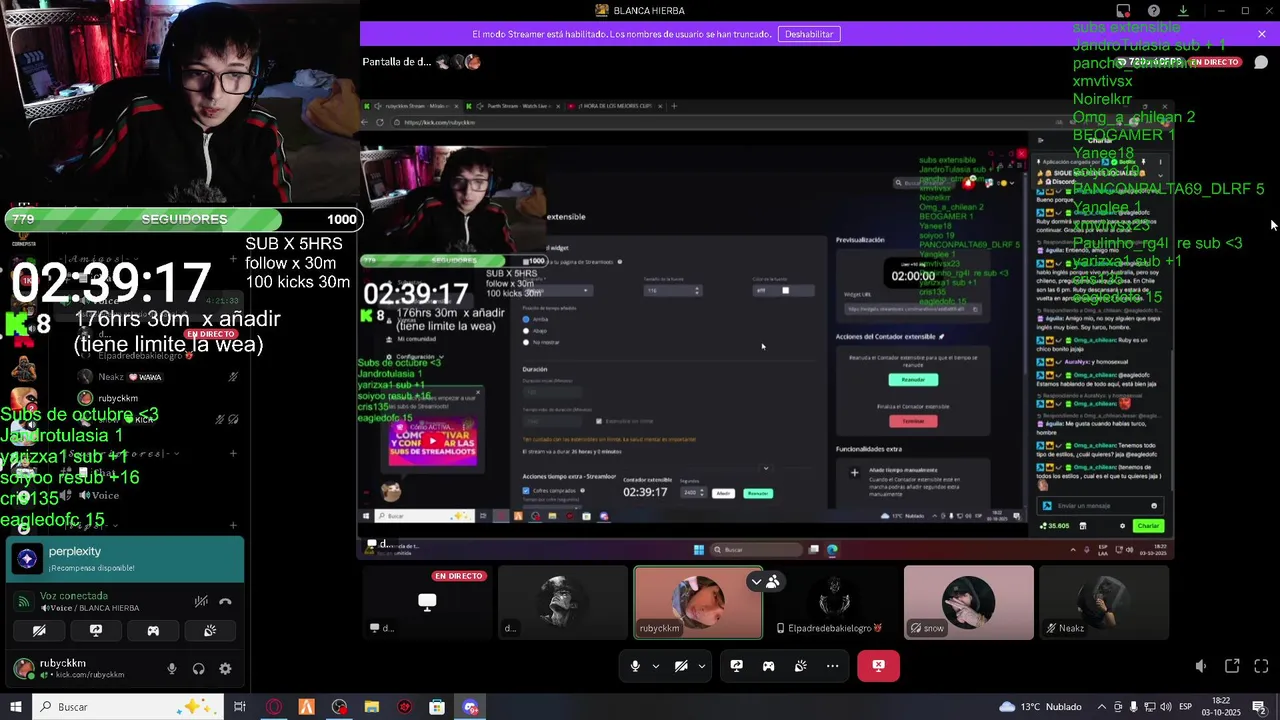The height and width of the screenshot is (720, 1280).
Task: Select rubyckkm participant tile
Action: (698, 603)
